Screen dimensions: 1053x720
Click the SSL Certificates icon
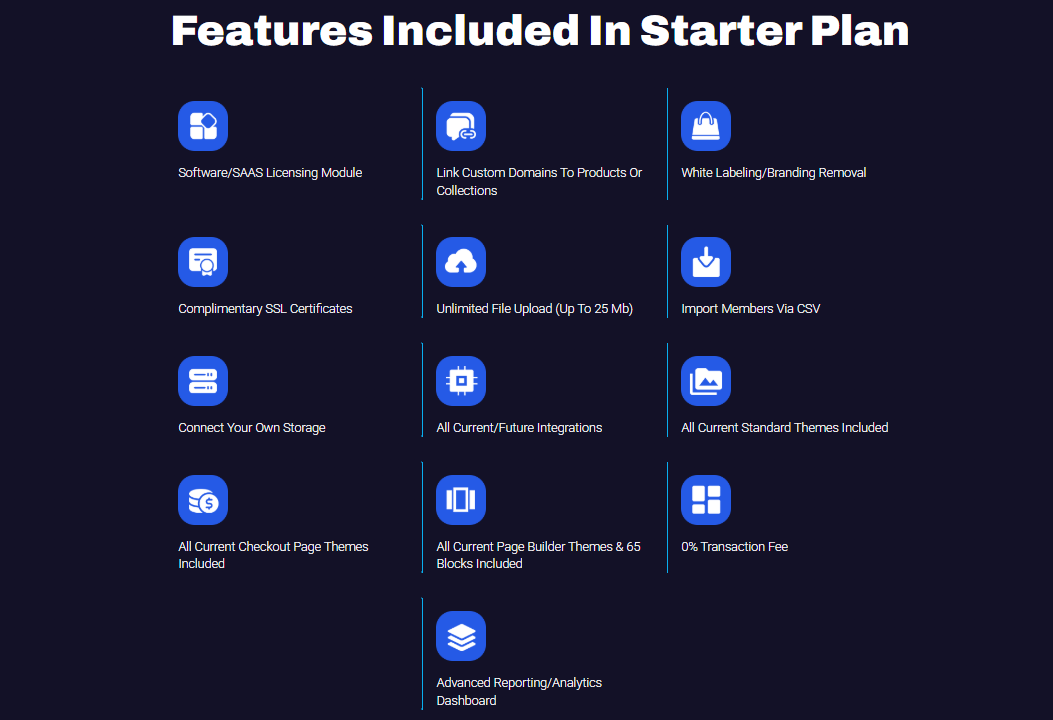click(x=203, y=262)
